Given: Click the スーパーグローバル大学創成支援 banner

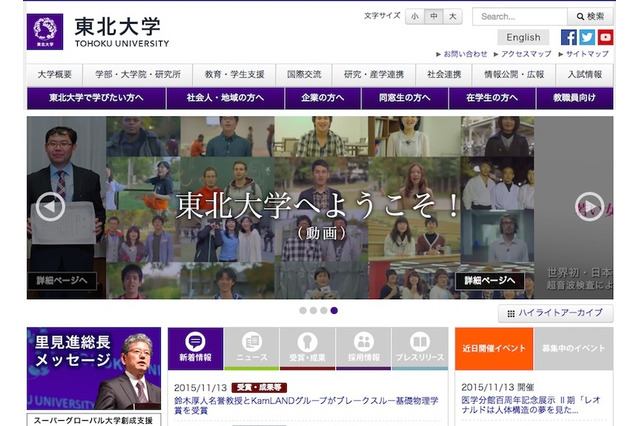Looking at the screenshot, I should tap(94, 420).
